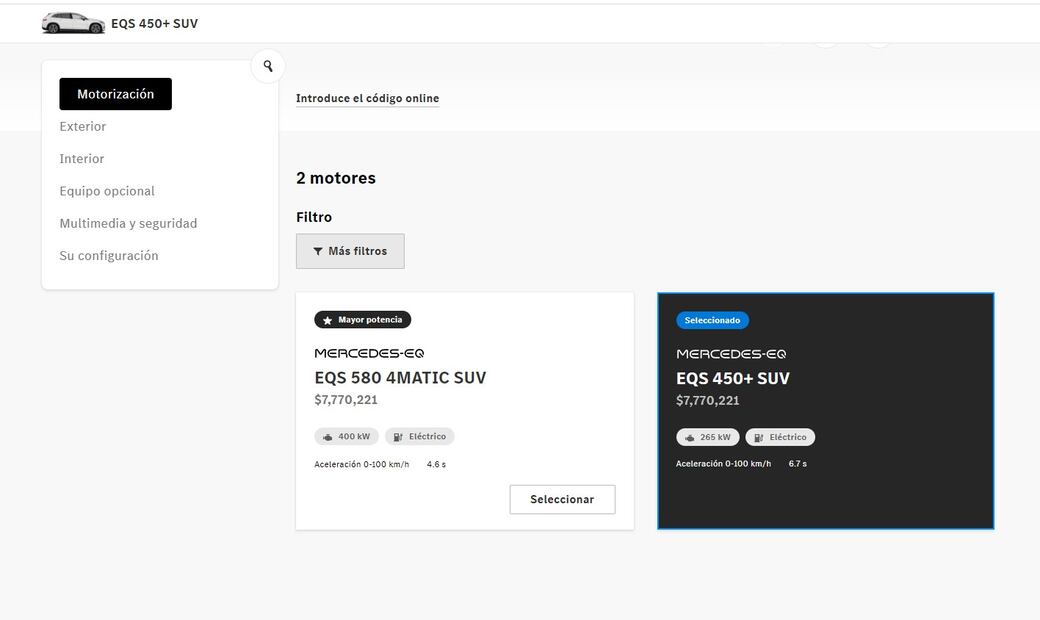Viewport: 1040px width, 620px height.
Task: Open the Introduce el código online link
Action: (367, 98)
